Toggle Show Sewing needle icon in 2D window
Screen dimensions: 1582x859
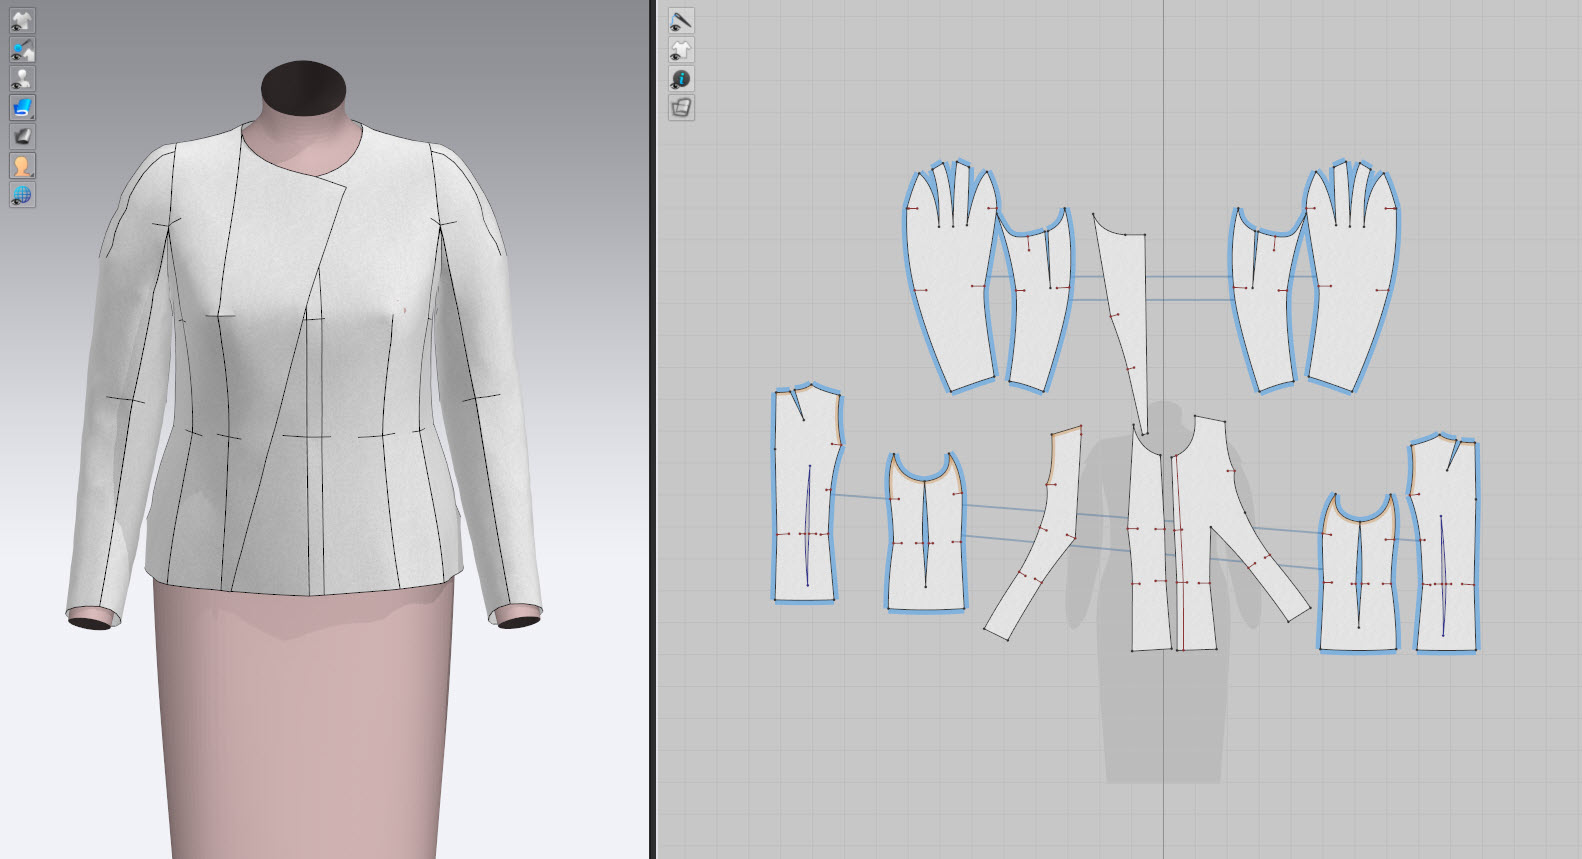[x=681, y=21]
